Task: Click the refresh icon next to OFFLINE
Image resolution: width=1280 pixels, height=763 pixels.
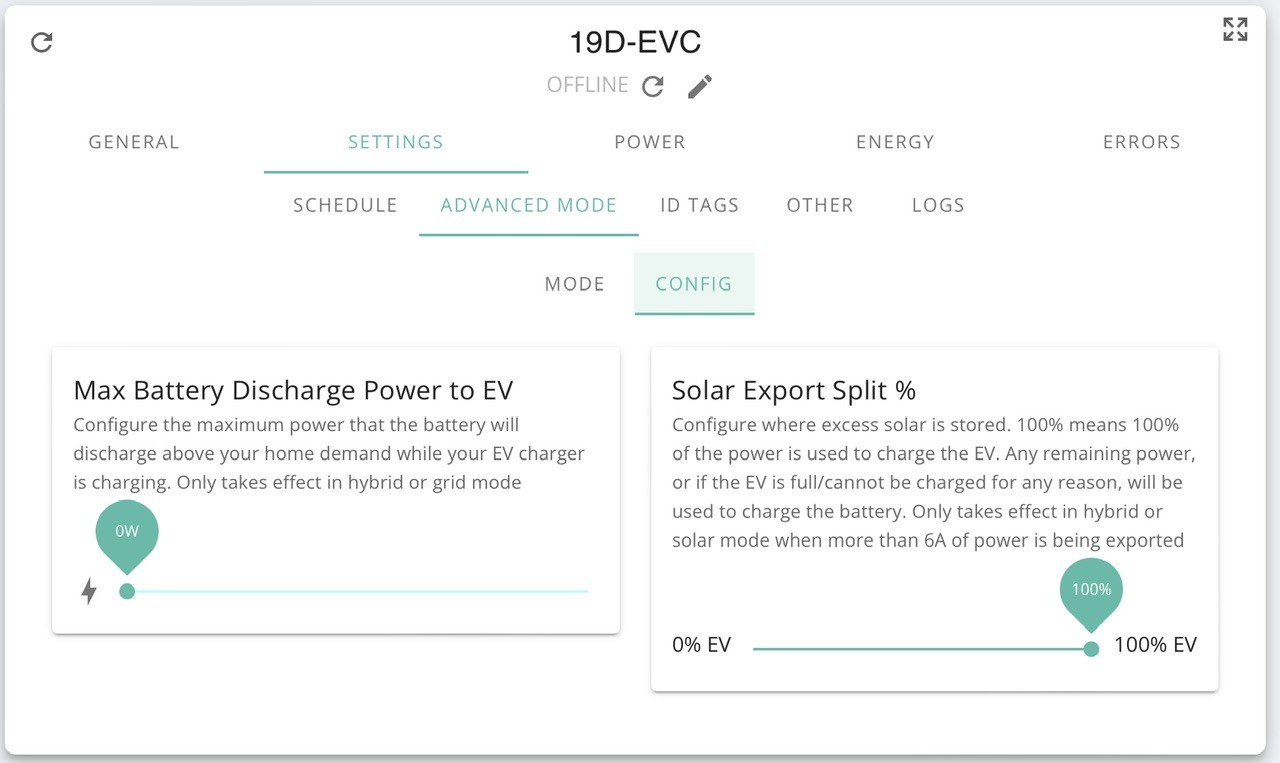Action: coord(653,86)
